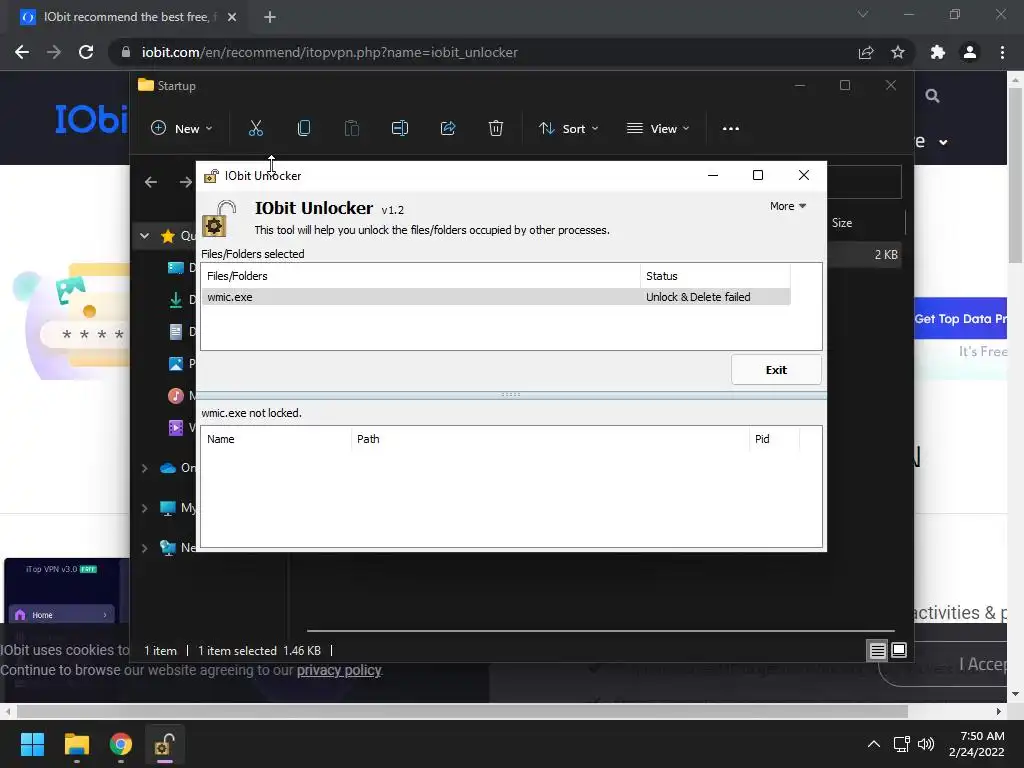Open Chrome's three-dot menu

[x=1002, y=52]
